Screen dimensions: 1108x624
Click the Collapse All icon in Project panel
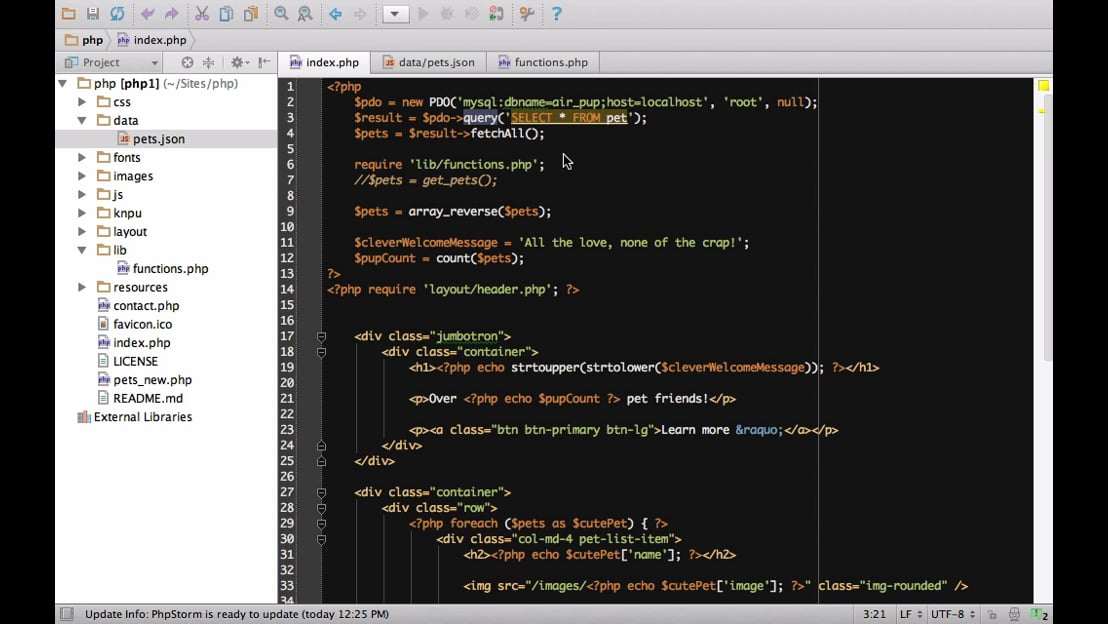pos(208,62)
